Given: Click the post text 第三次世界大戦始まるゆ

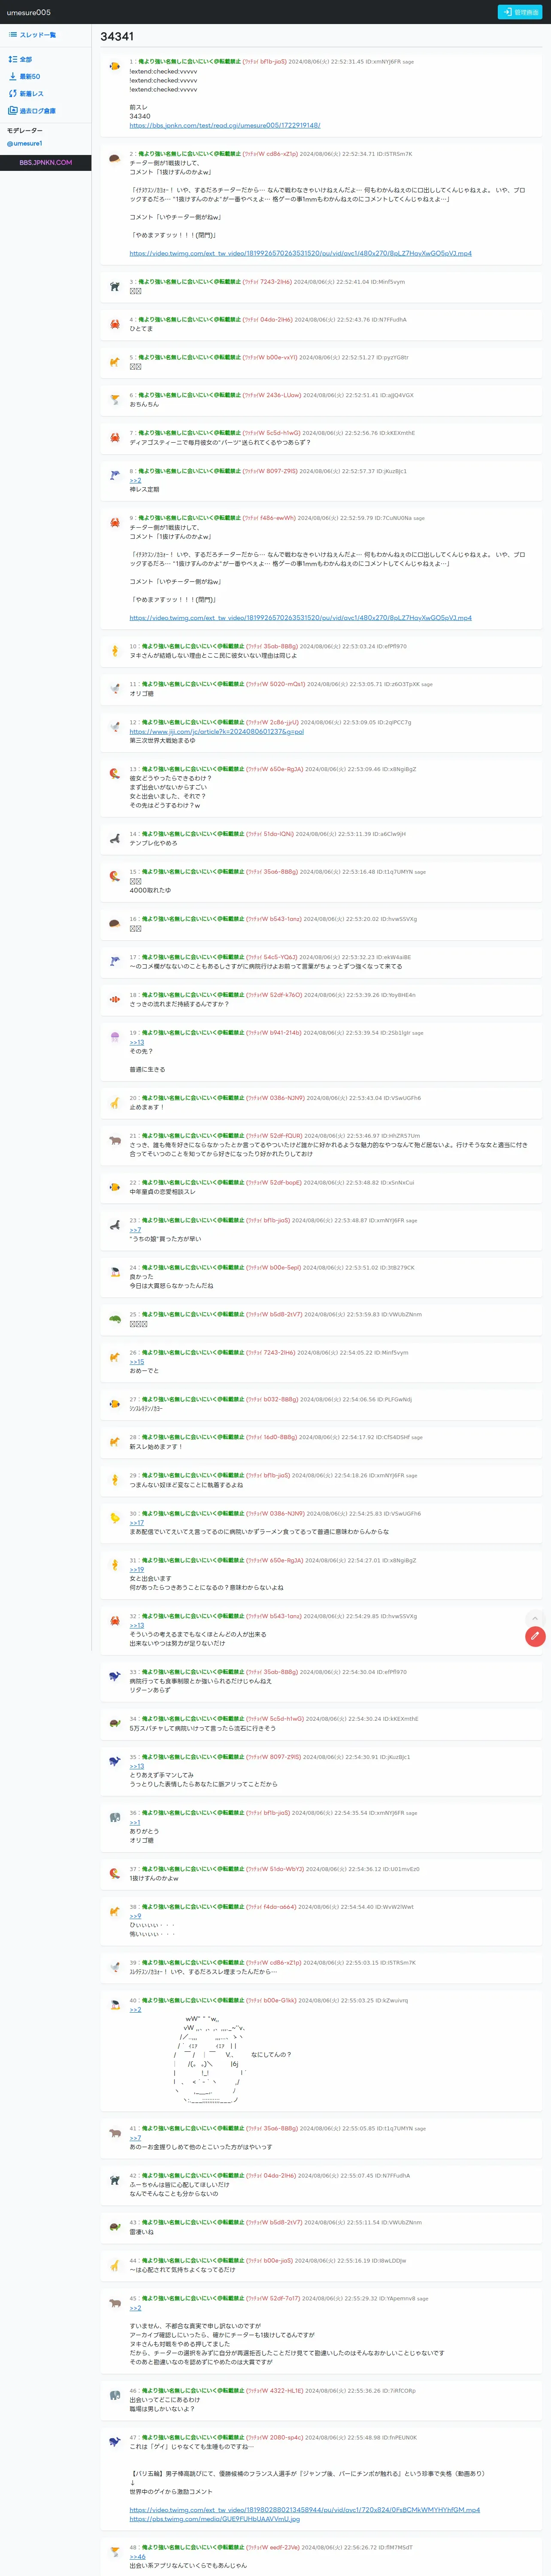Looking at the screenshot, I should pos(162,741).
